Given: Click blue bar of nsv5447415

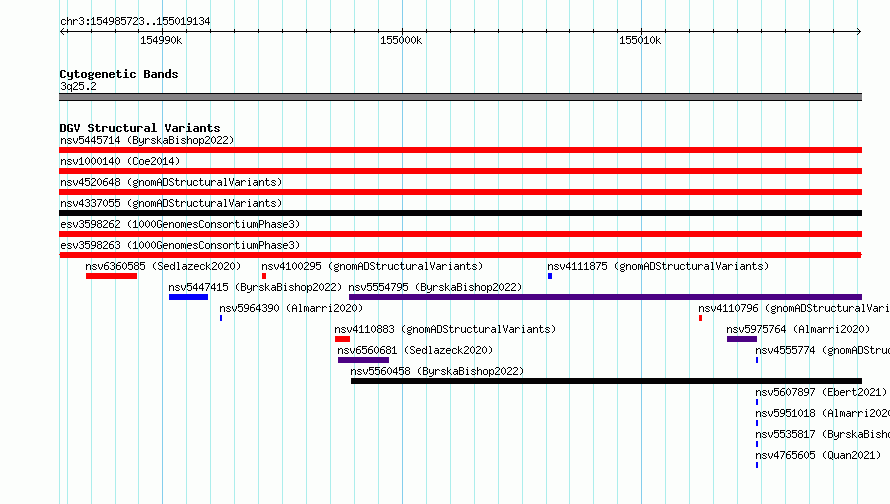Looking at the screenshot, I should 188,297.
